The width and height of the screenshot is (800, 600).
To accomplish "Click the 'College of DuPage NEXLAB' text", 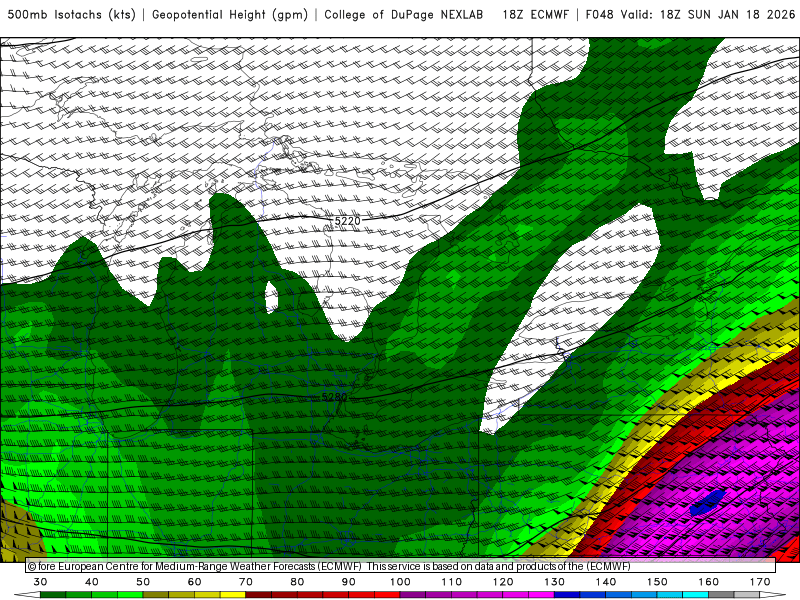I will click(x=404, y=15).
